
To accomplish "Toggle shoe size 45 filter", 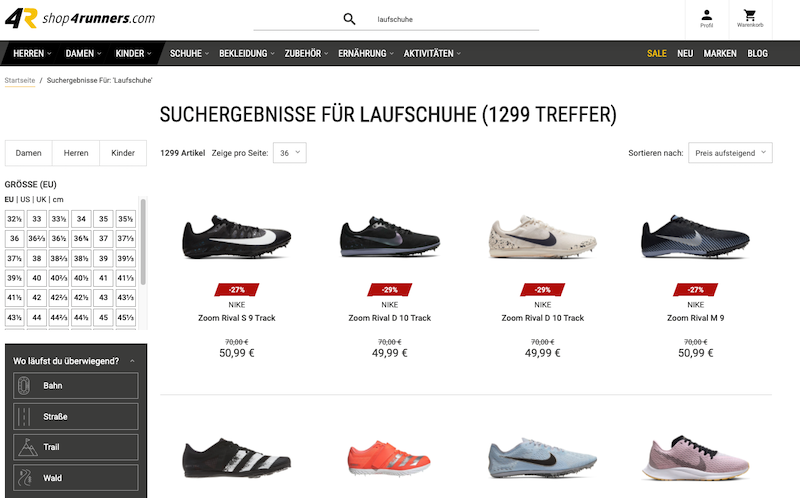I will tap(104, 317).
